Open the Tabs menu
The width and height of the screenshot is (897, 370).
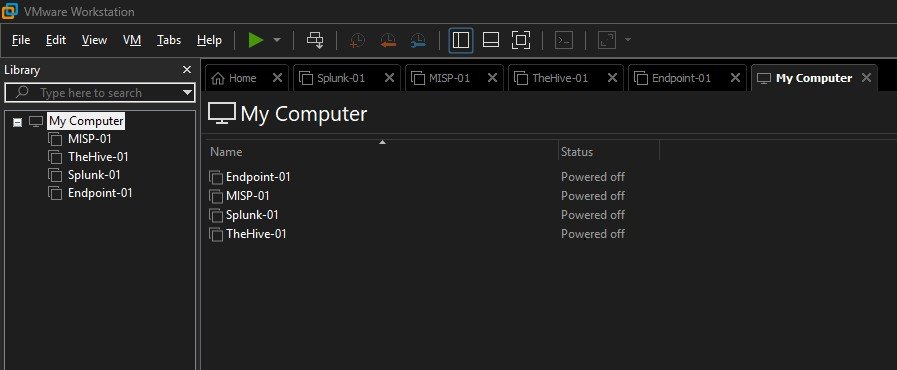pyautogui.click(x=169, y=40)
